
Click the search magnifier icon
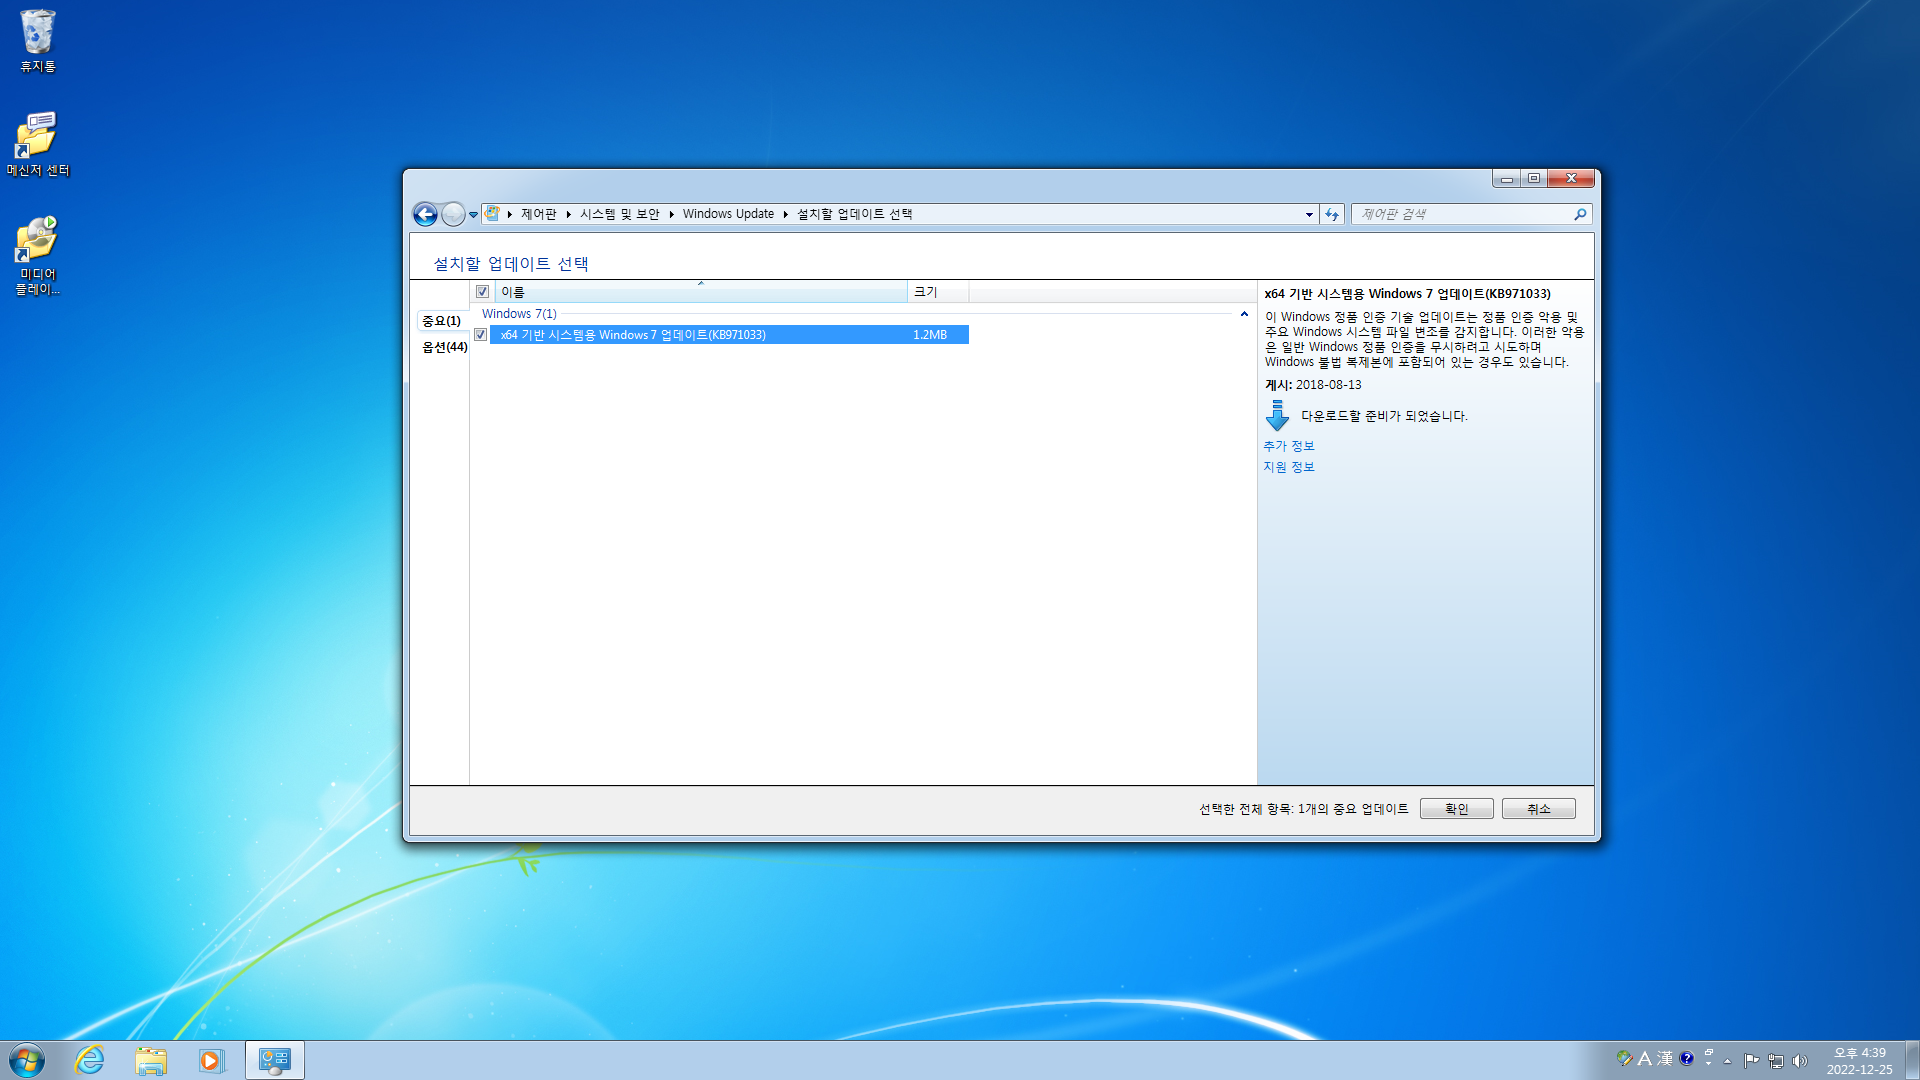pos(1580,214)
